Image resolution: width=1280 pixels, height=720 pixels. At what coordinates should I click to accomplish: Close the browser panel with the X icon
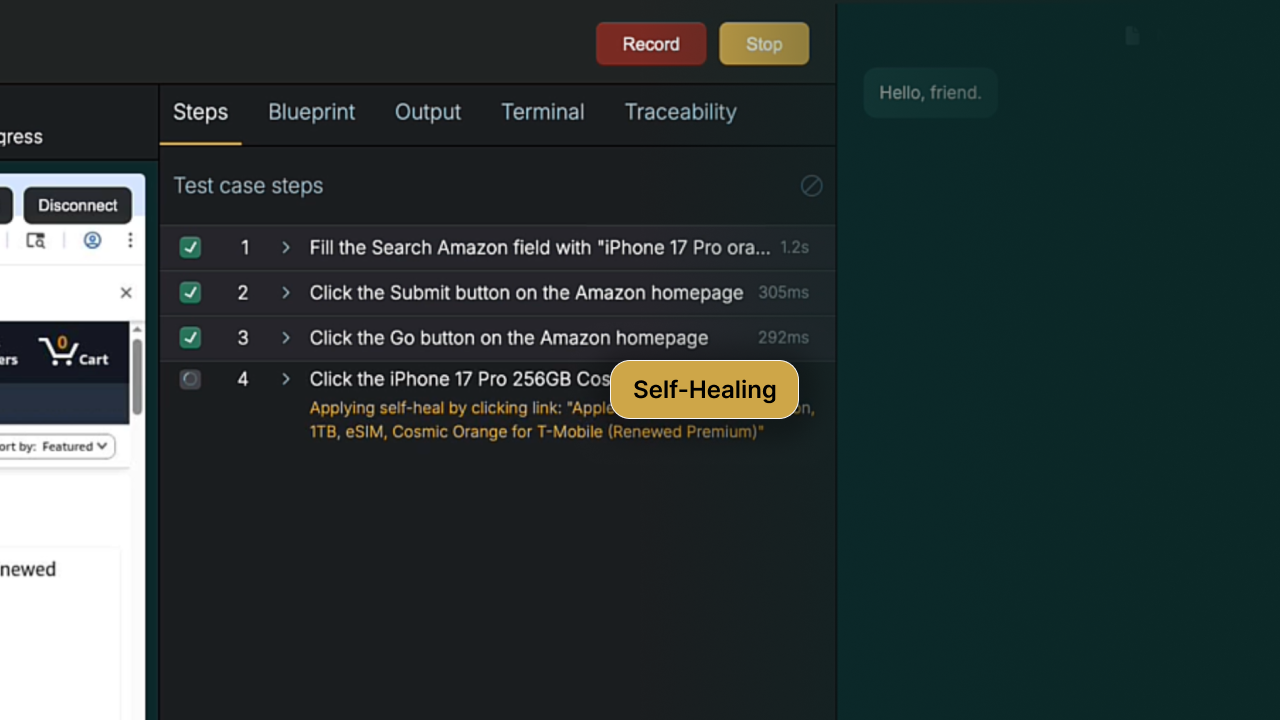click(x=126, y=293)
